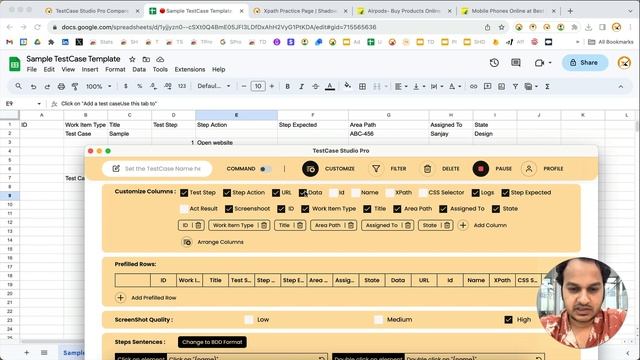Click the Arrange Columns icon
The height and width of the screenshot is (360, 640).
pos(187,242)
